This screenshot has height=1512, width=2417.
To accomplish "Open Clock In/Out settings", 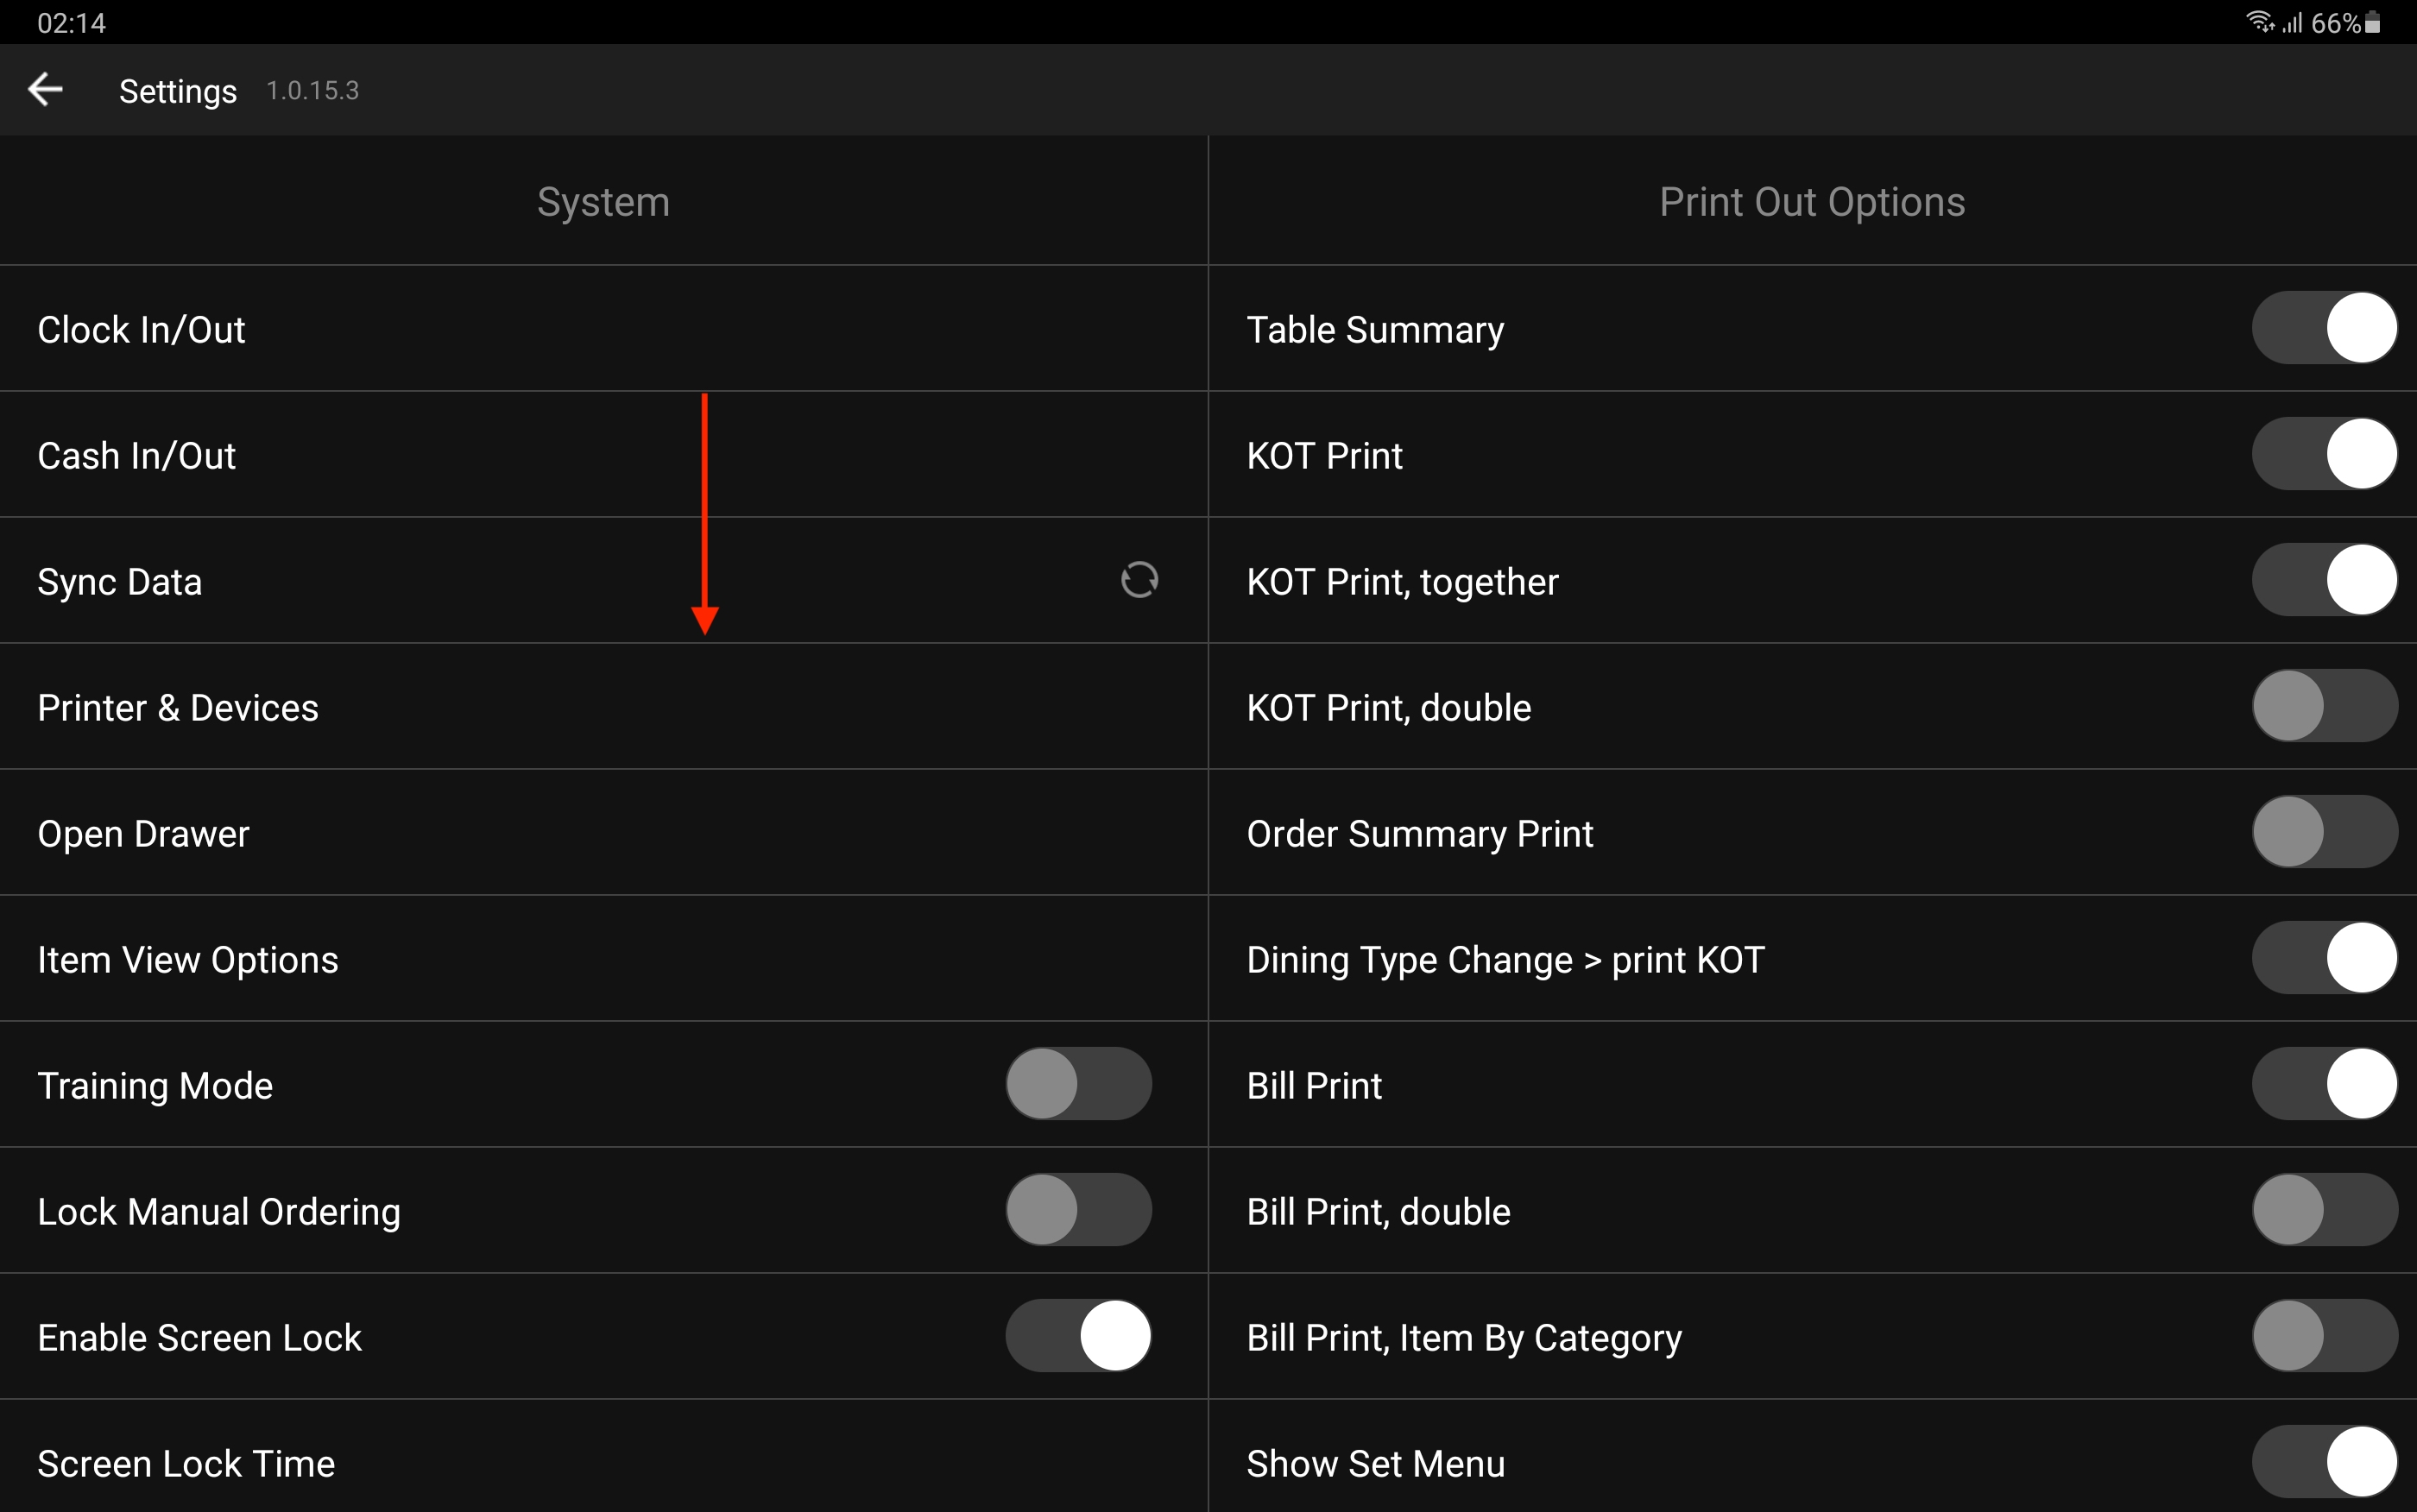I will (142, 330).
